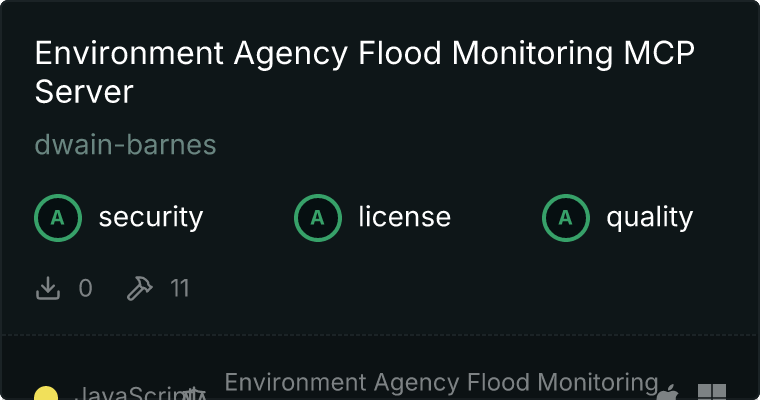Click the hammer tools icon
The image size is (760, 400).
tap(139, 289)
